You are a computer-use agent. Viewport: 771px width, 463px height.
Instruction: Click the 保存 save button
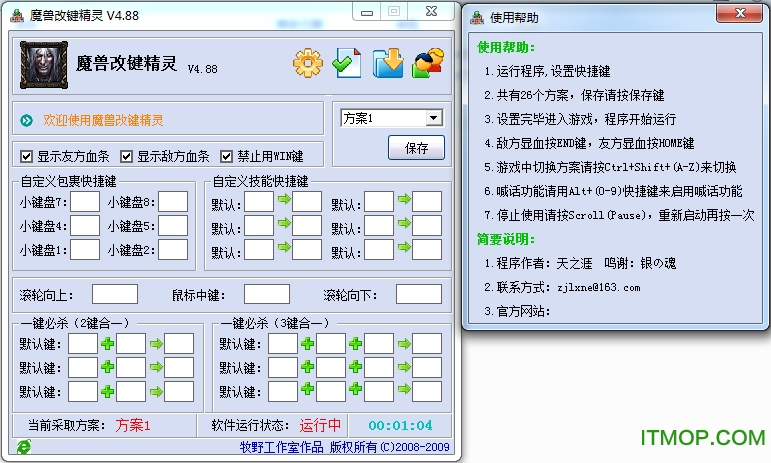point(416,148)
